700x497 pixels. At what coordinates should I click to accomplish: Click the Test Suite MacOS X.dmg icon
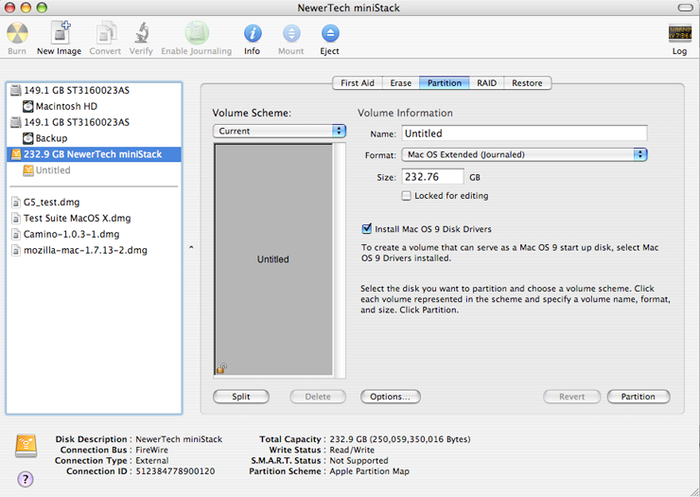pos(16,218)
